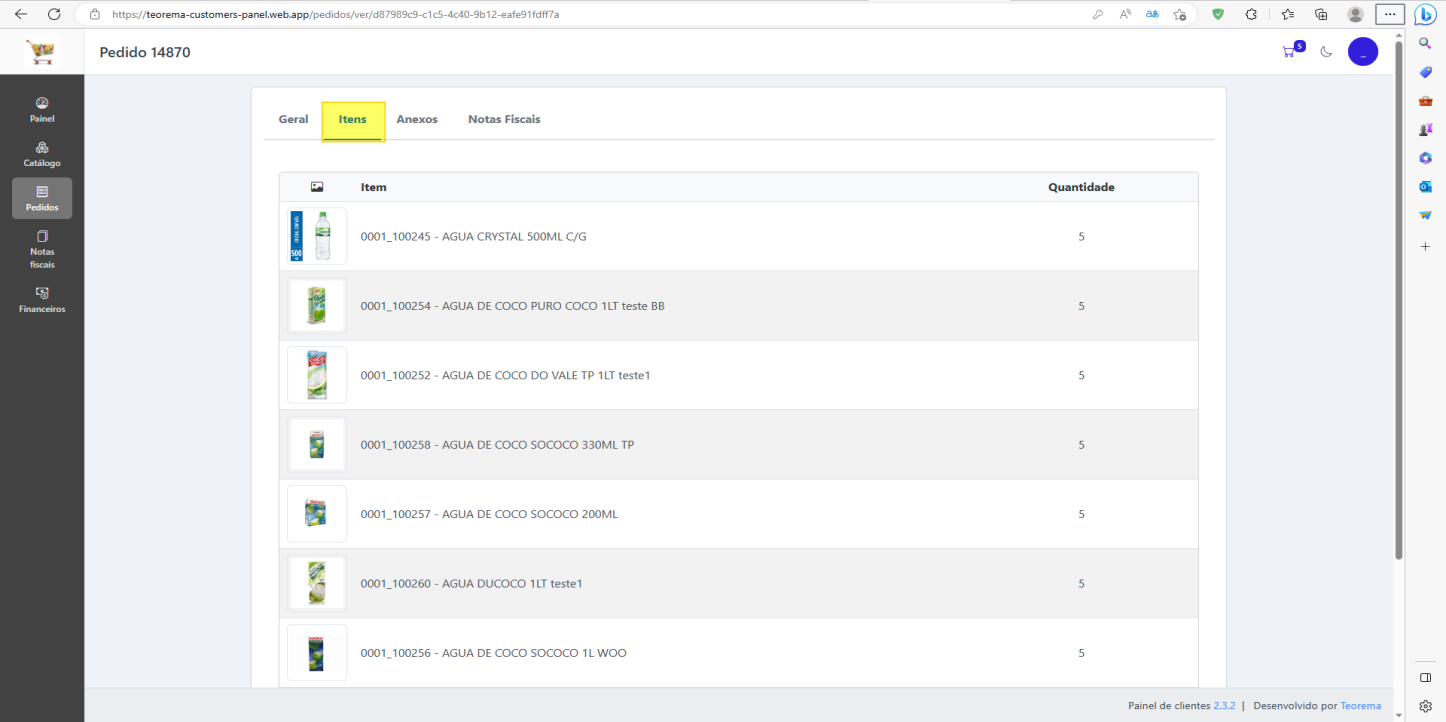1446x722 pixels.
Task: Open the sidebar settings gear icon
Action: pyautogui.click(x=1425, y=706)
